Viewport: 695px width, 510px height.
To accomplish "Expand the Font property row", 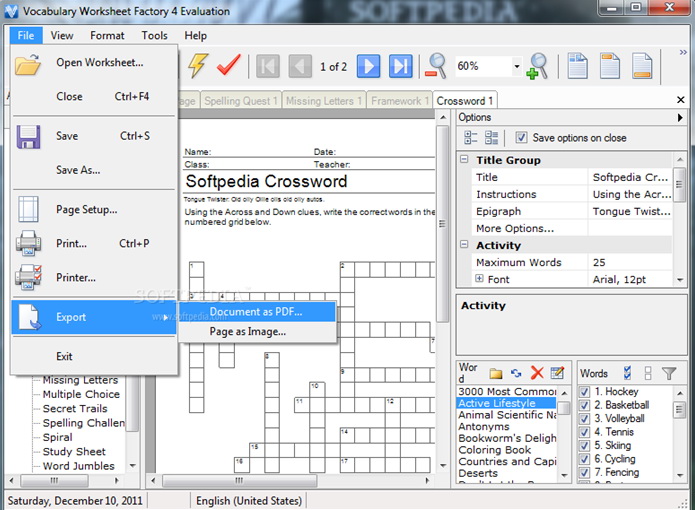I will click(x=479, y=279).
